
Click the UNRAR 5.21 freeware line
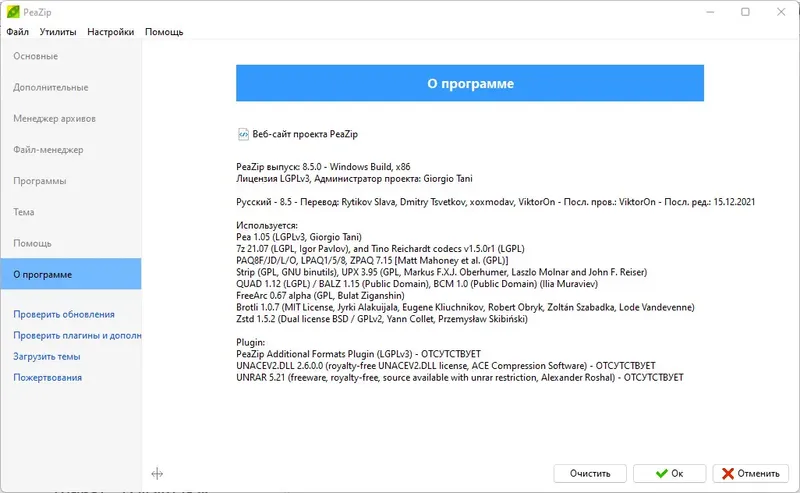[x=460, y=378]
